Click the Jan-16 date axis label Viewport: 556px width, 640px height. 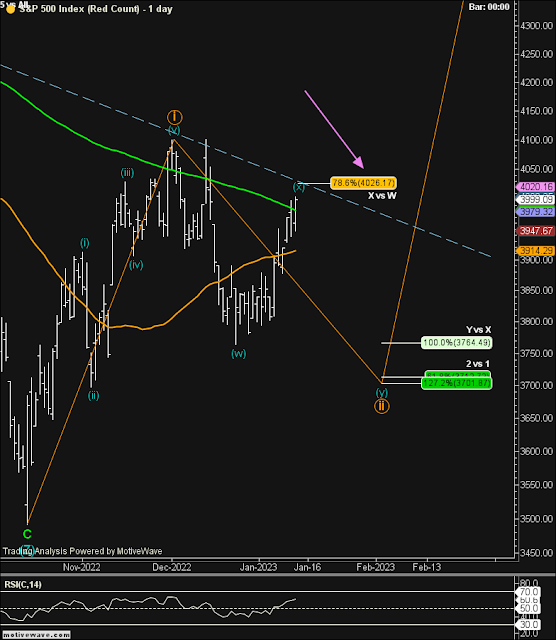coord(308,567)
